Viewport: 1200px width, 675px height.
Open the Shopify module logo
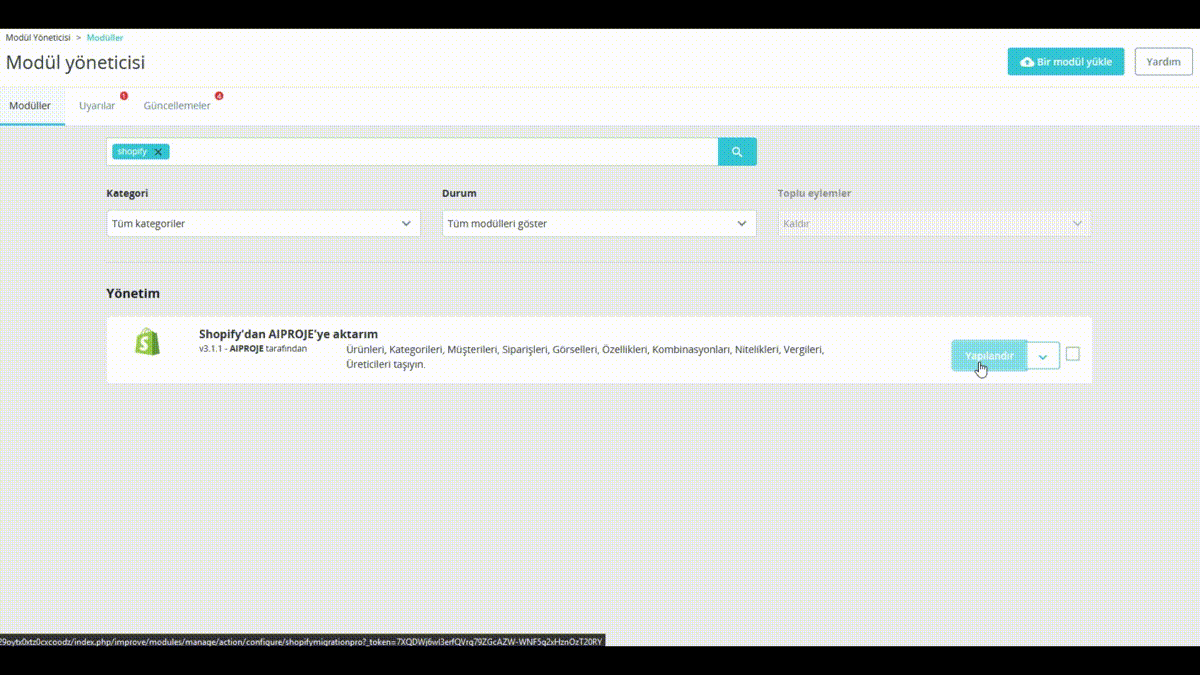click(148, 342)
